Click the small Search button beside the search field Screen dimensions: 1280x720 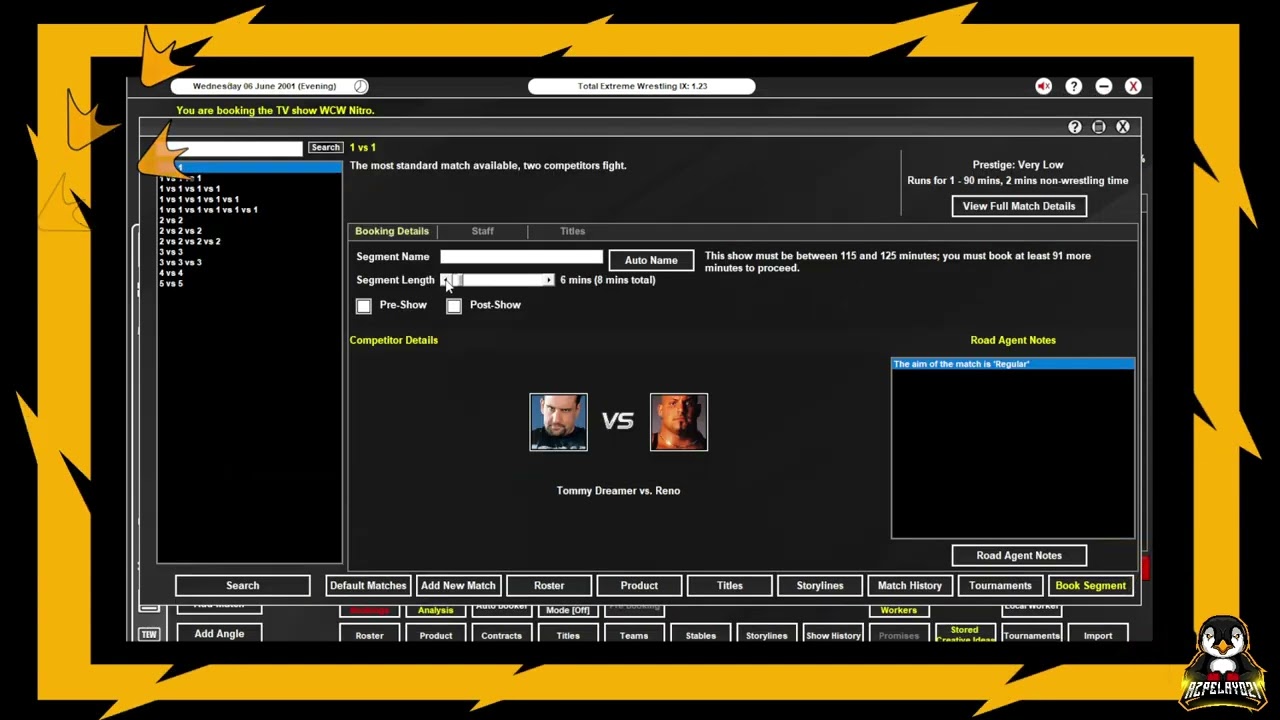(x=325, y=148)
